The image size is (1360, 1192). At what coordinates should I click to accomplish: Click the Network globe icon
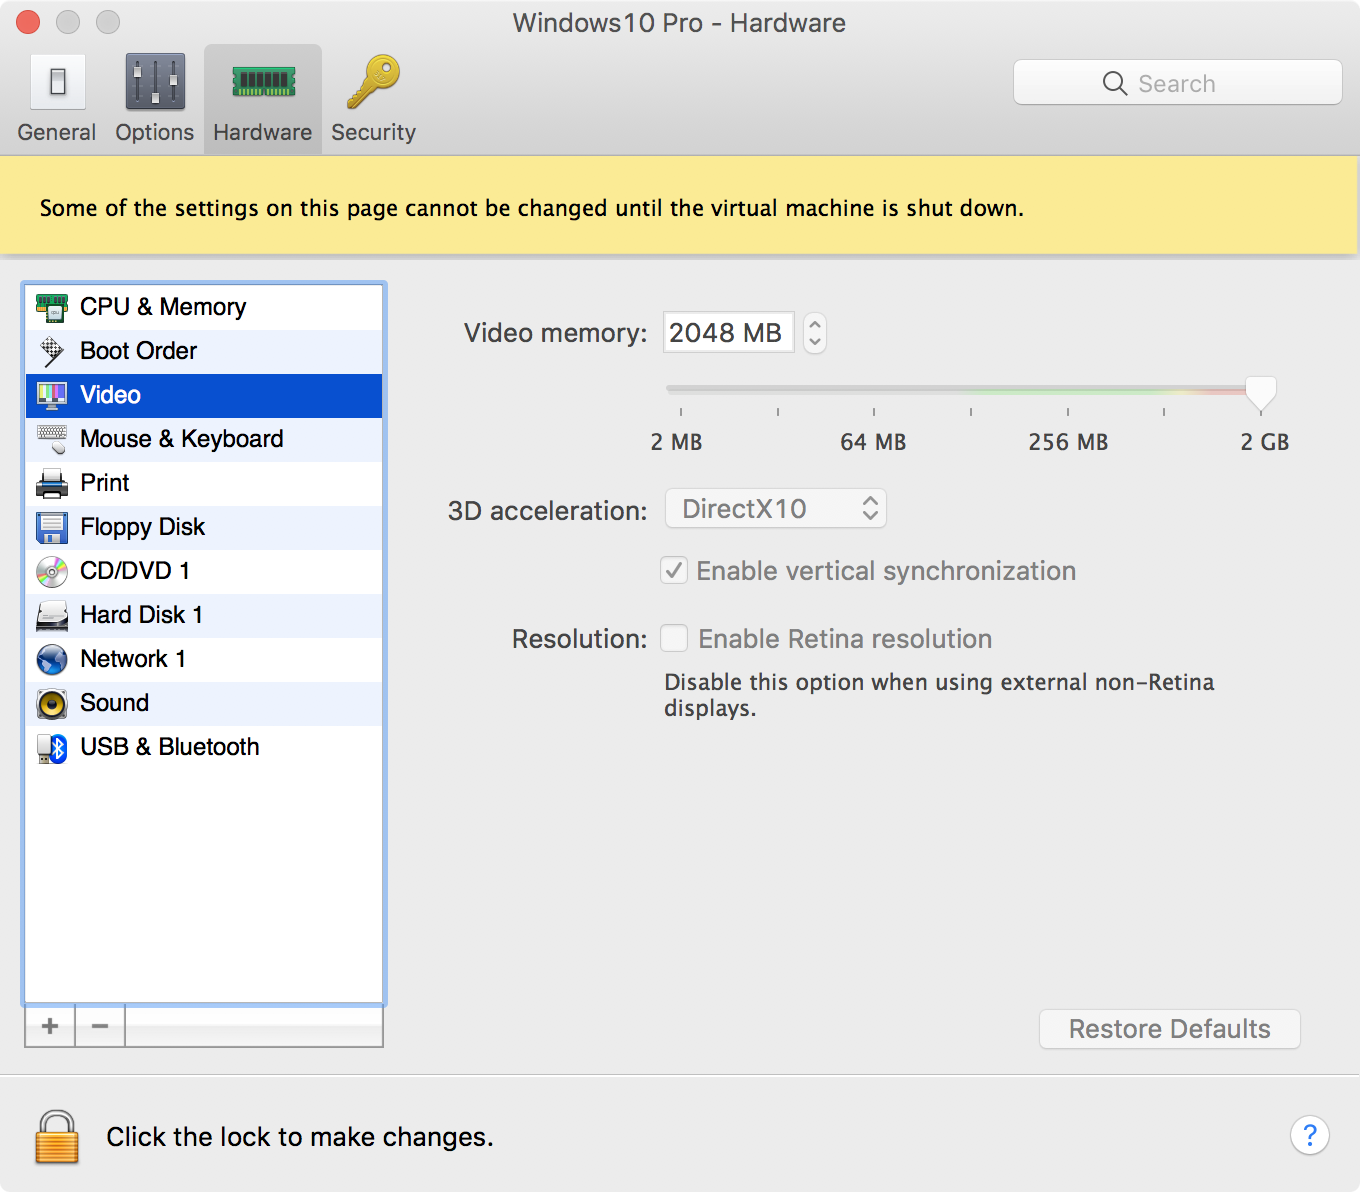tap(52, 659)
